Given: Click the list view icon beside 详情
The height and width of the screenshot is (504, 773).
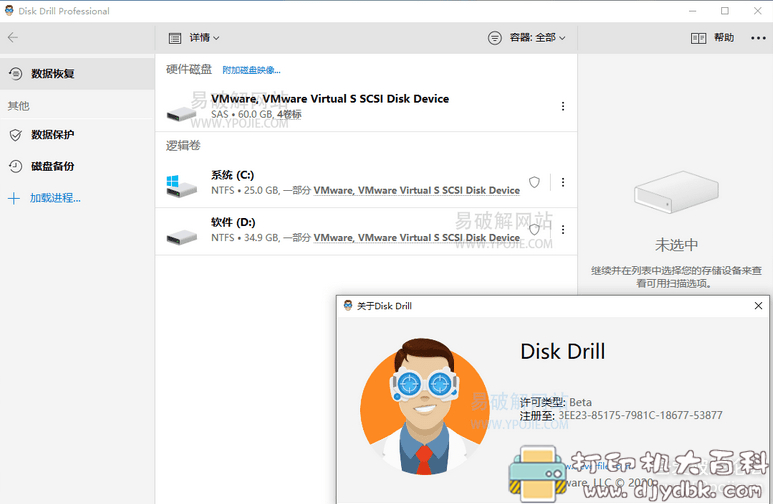Looking at the screenshot, I should click(x=175, y=38).
